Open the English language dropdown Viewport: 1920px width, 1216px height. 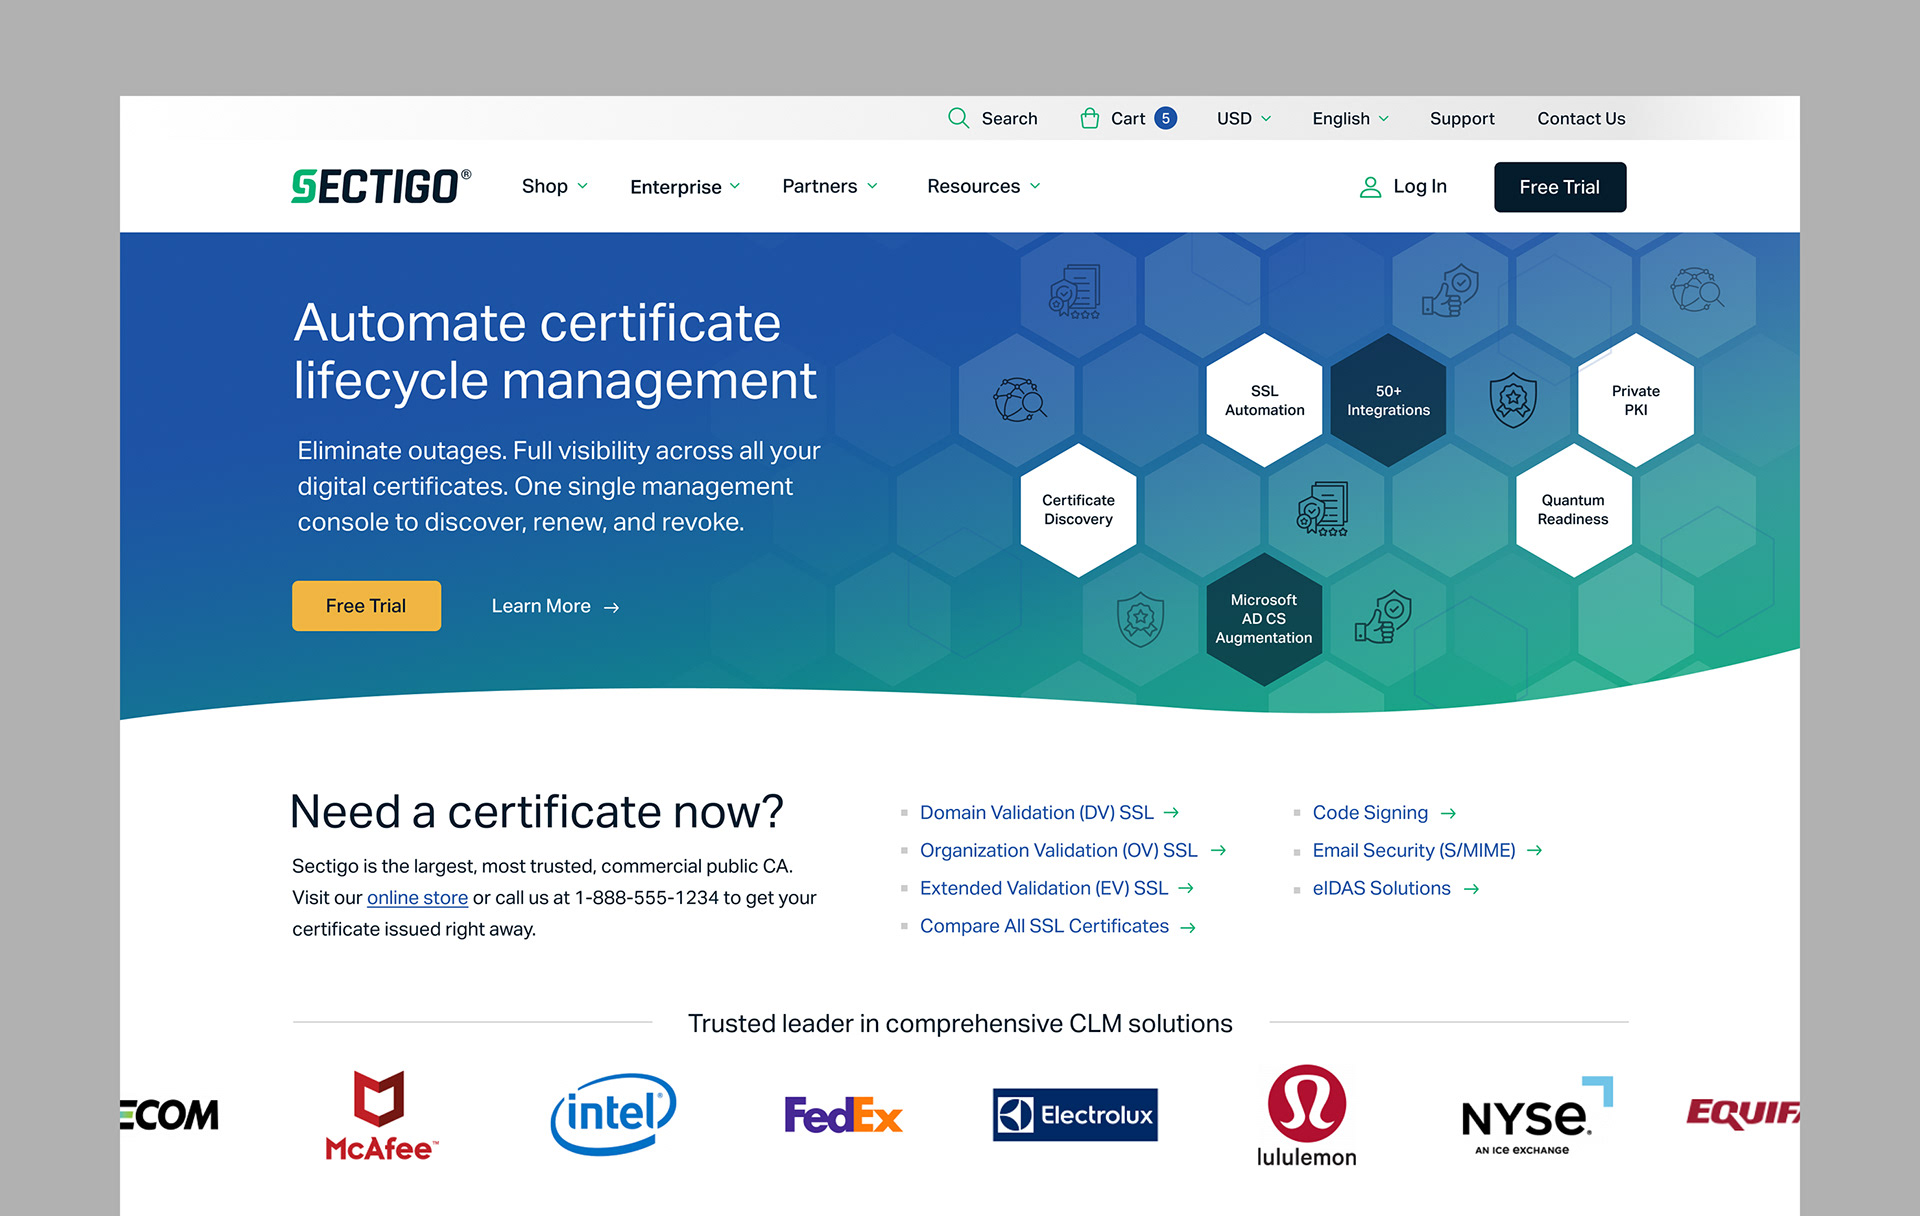click(1350, 118)
